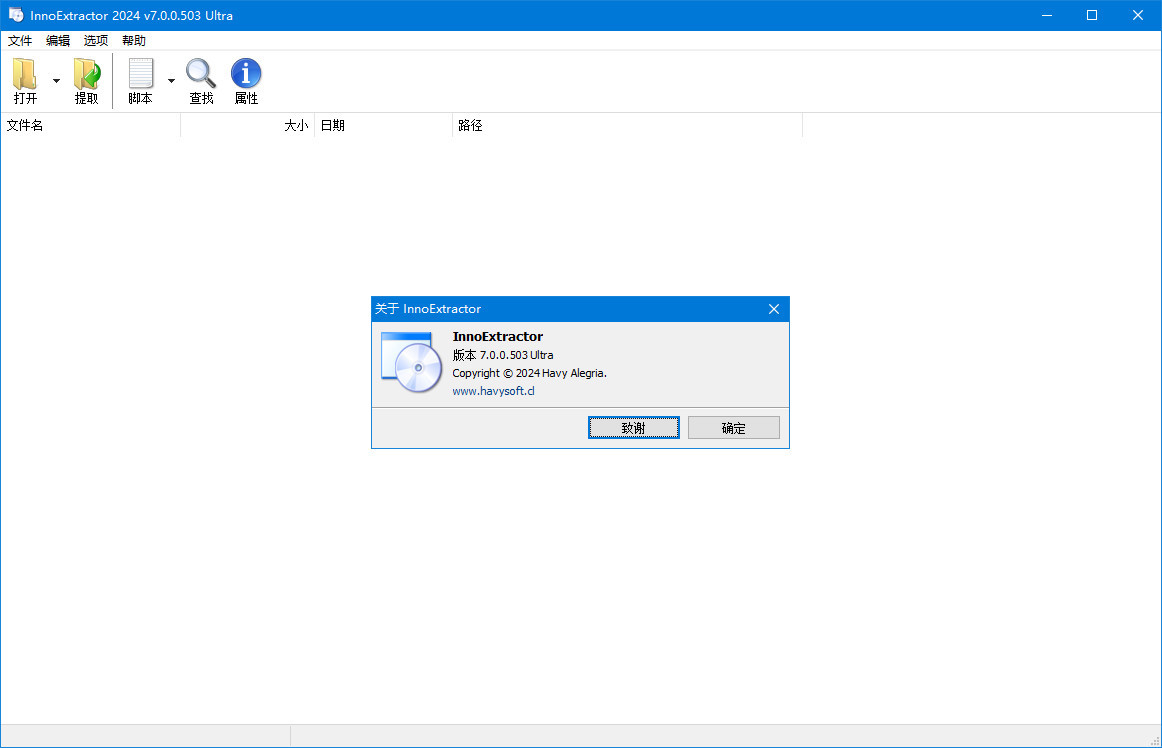This screenshot has height=748, width=1162.
Task: Click the CD installer icon in About dialog
Action: (x=411, y=361)
